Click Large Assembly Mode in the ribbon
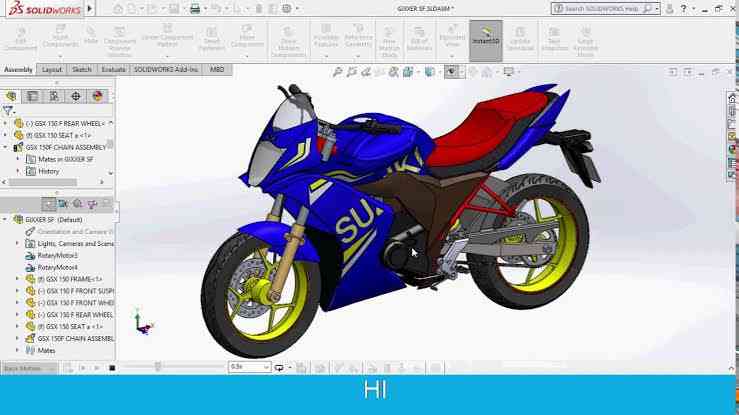This screenshot has width=739, height=415. pos(585,41)
